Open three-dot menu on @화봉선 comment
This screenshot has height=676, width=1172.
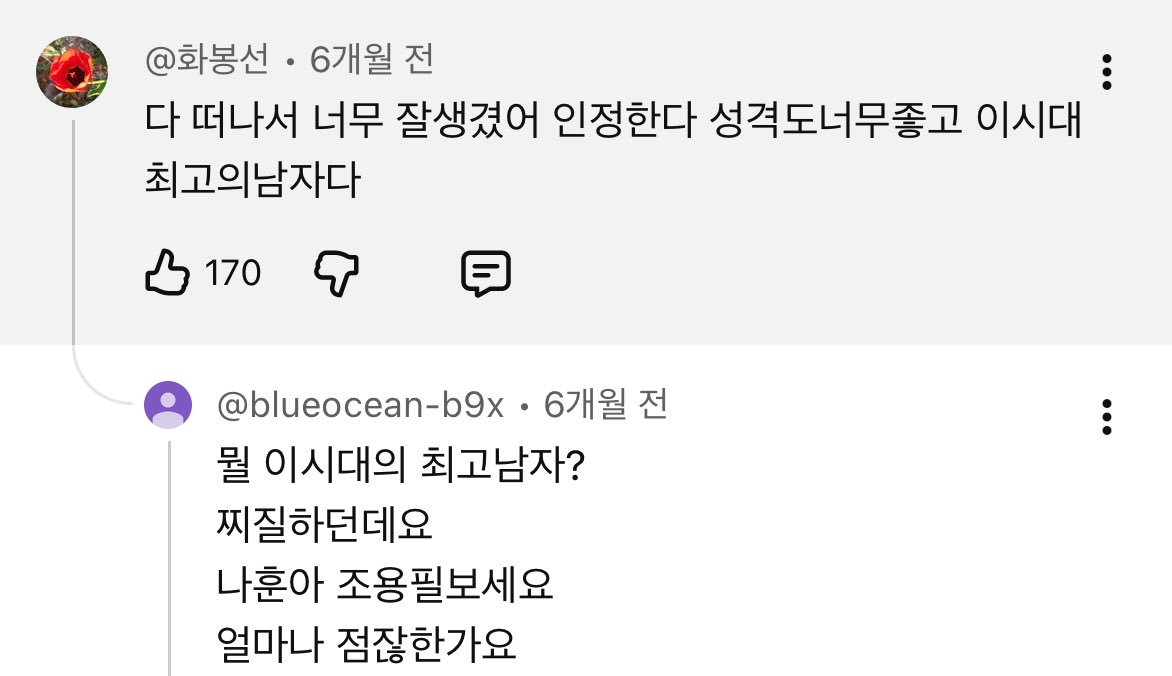coord(1107,72)
